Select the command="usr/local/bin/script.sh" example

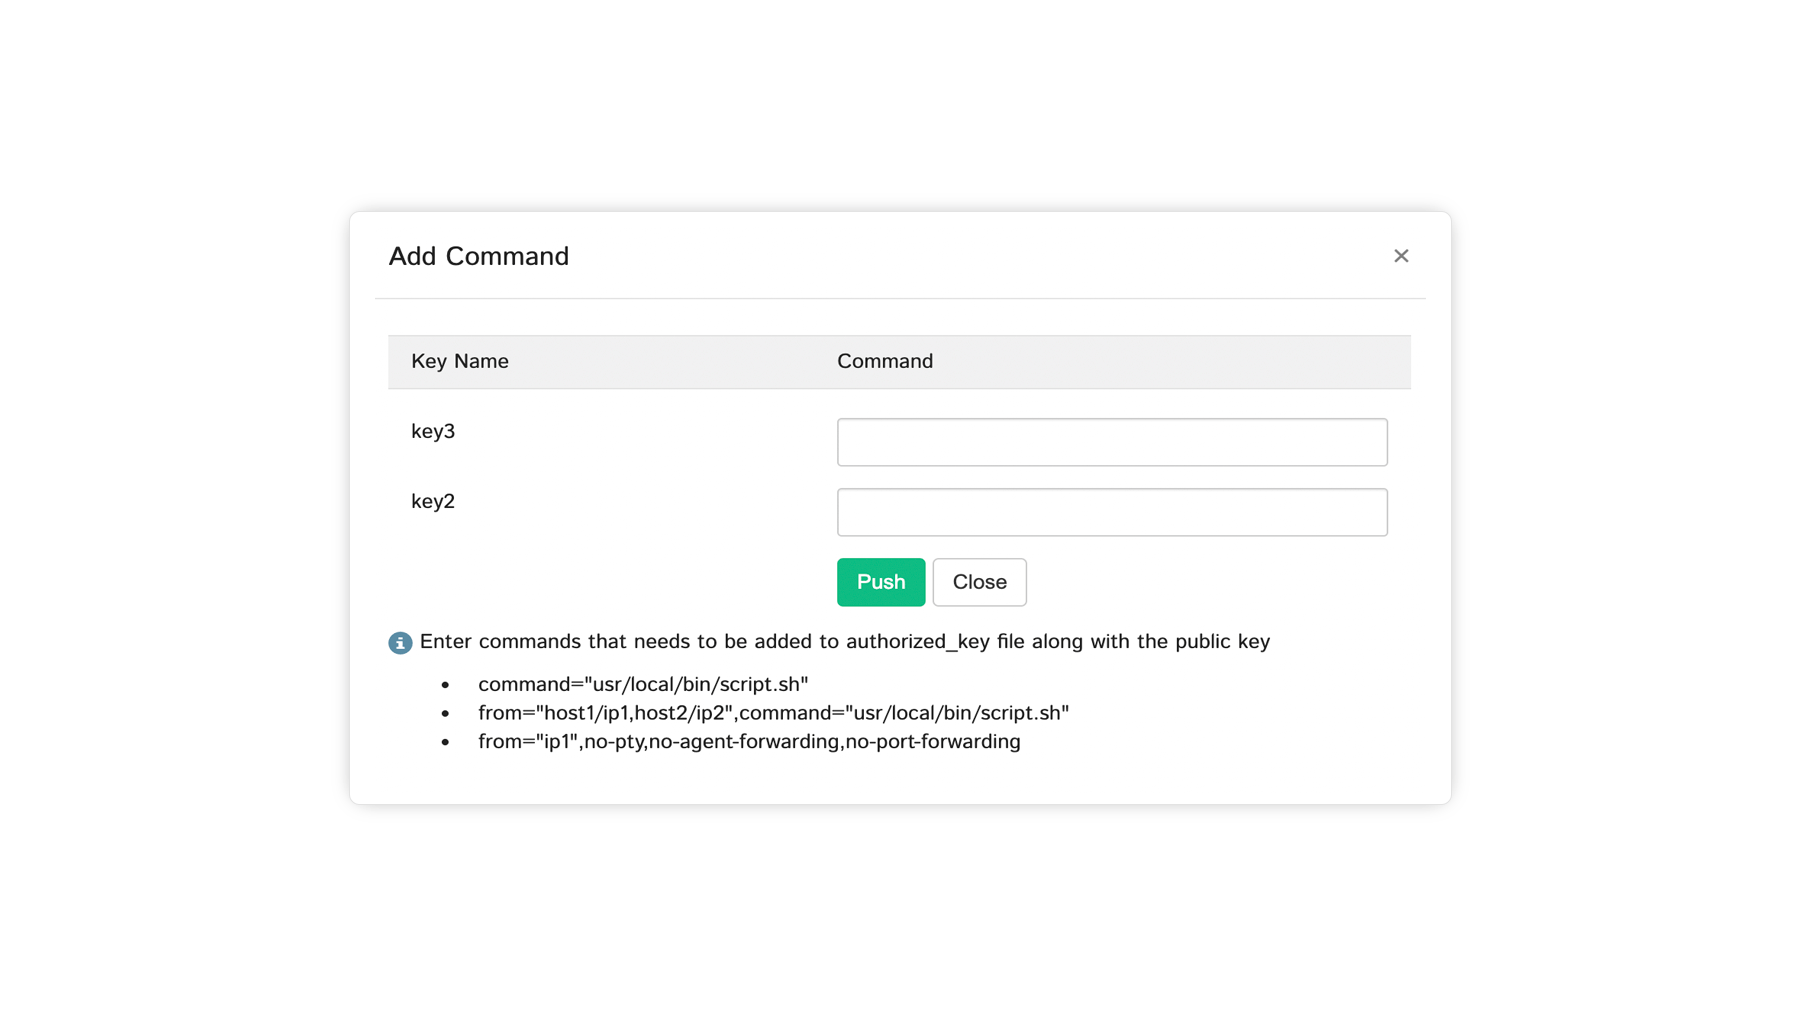pos(643,684)
